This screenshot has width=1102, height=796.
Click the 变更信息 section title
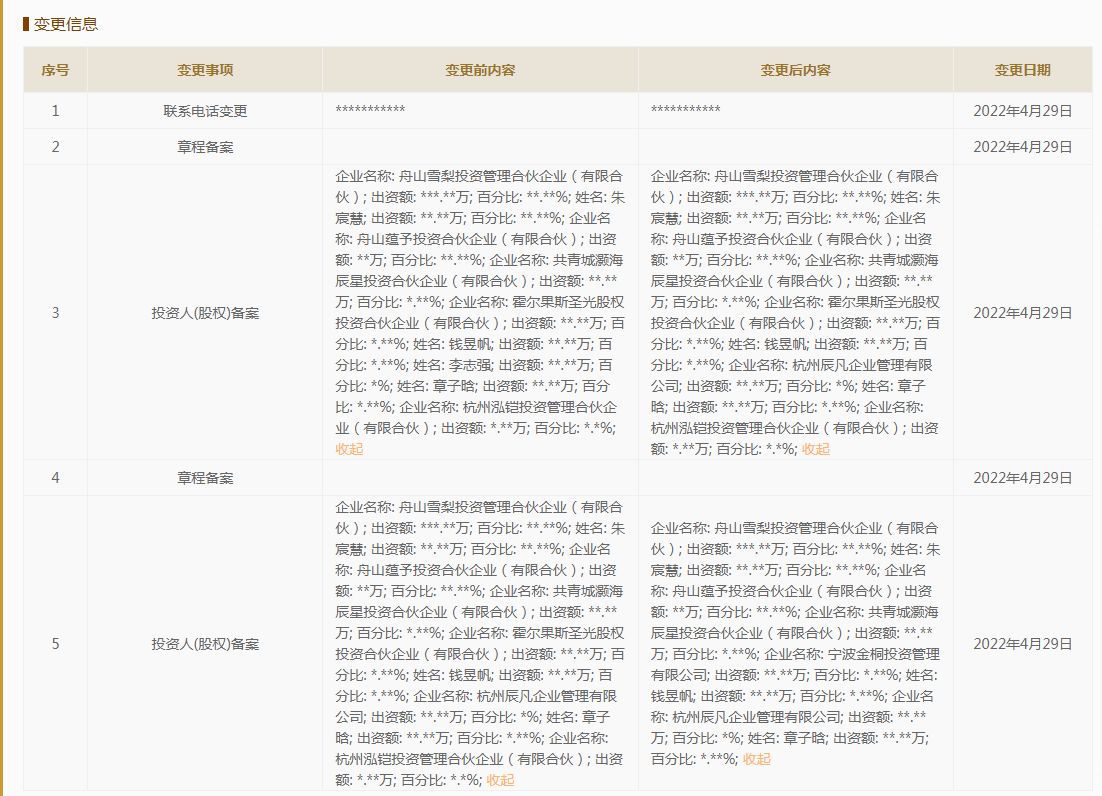pos(66,24)
